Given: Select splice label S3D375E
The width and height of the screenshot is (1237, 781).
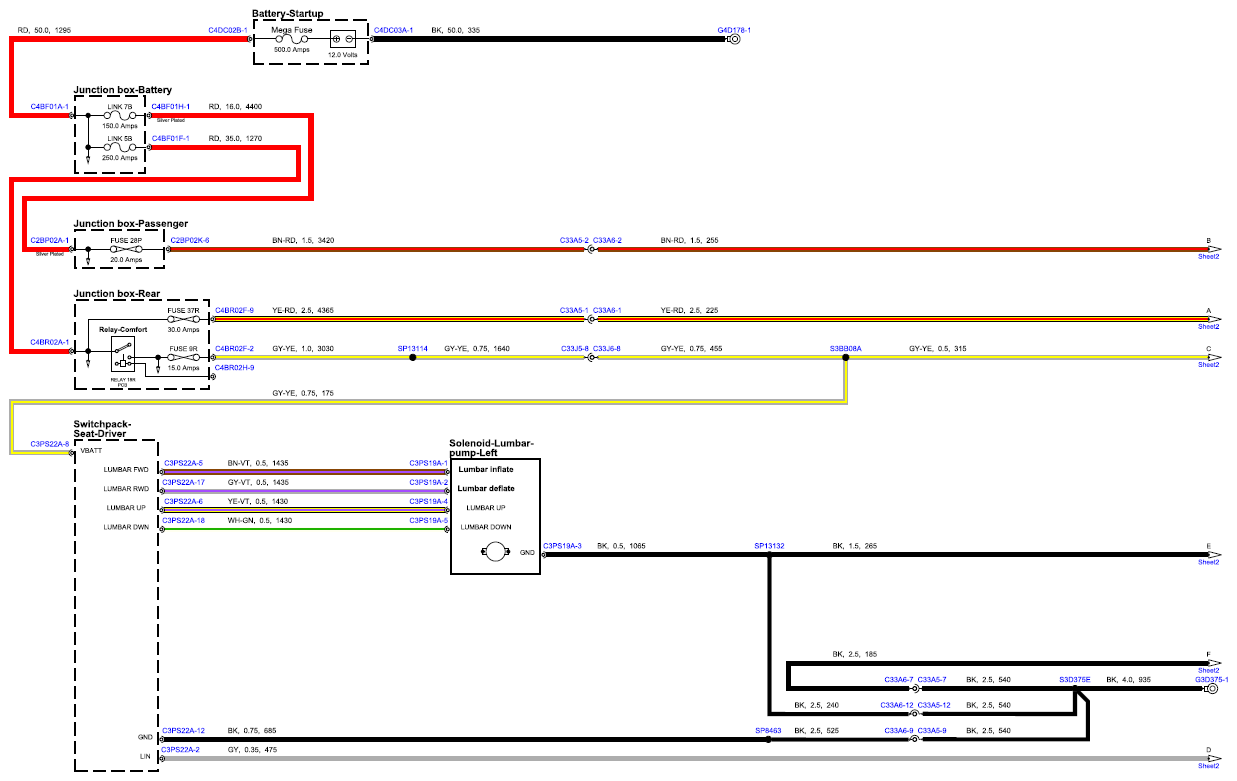Looking at the screenshot, I should 1075,680.
